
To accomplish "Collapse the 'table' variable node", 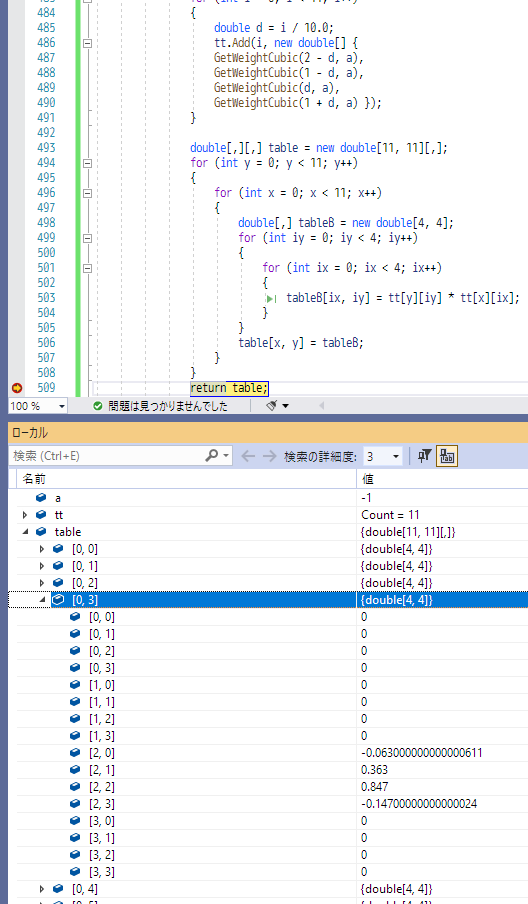I will click(x=25, y=532).
